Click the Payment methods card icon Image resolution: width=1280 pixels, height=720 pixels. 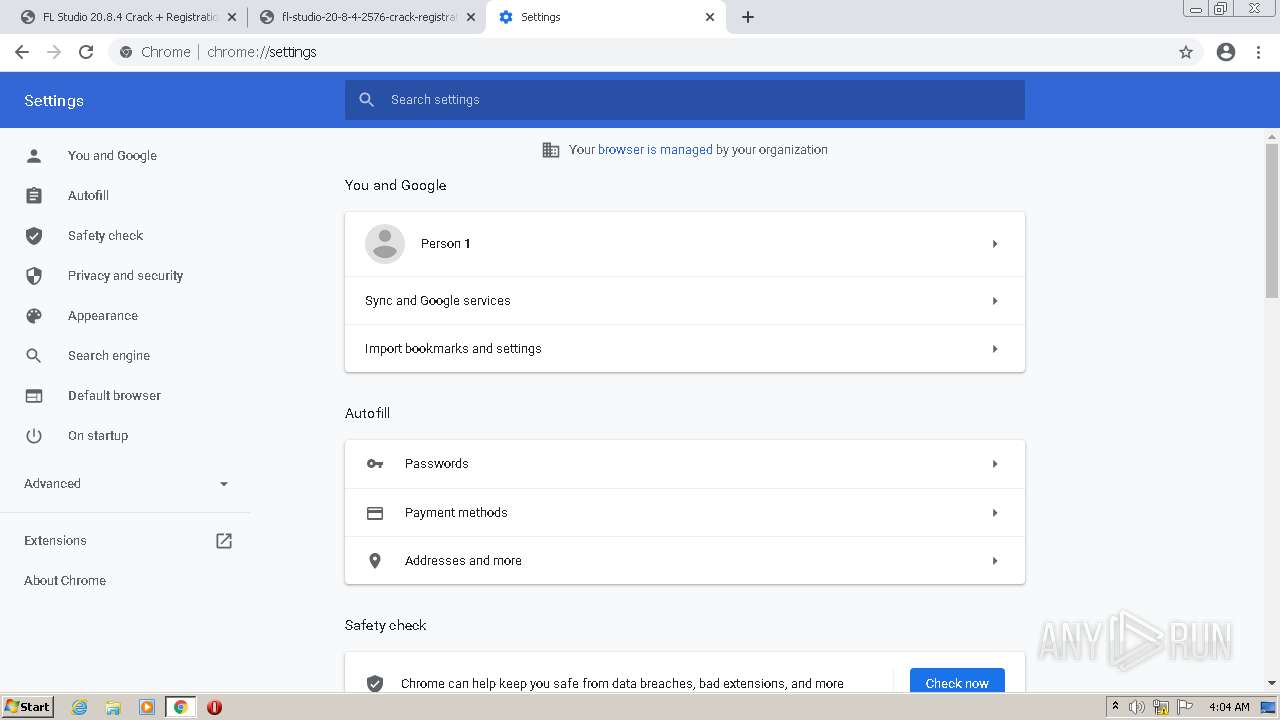click(x=375, y=513)
